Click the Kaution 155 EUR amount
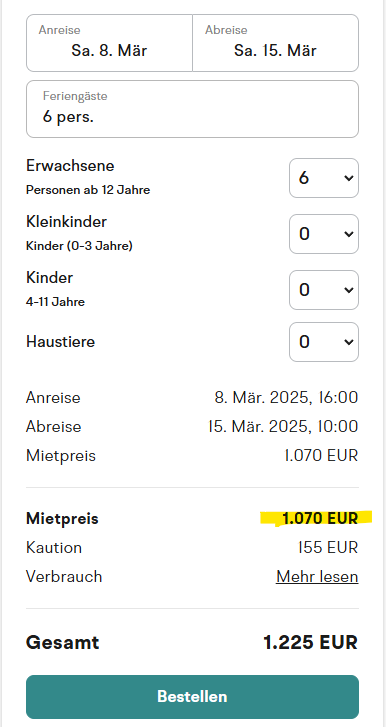This screenshot has height=727, width=386. pos(328,548)
